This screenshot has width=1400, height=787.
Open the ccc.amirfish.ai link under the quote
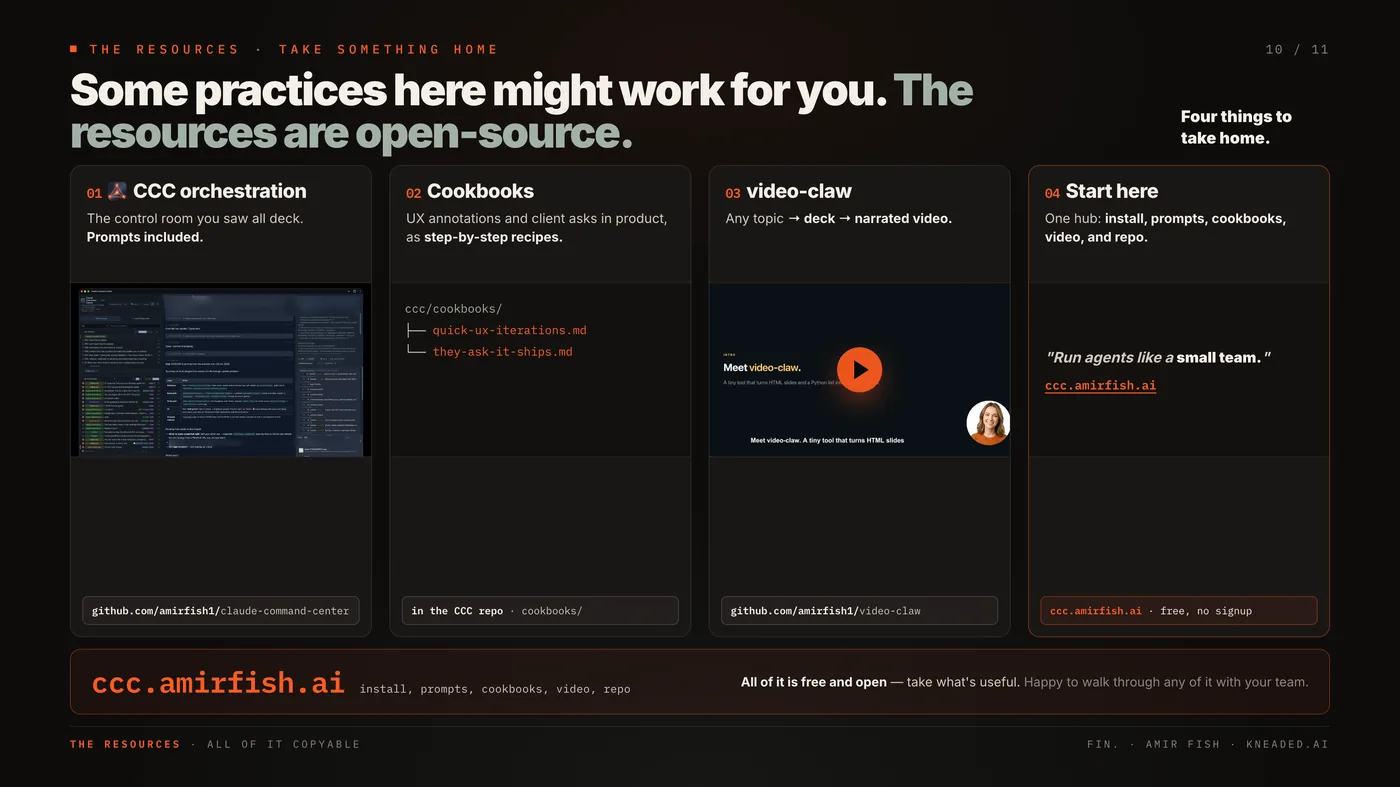click(x=1100, y=385)
